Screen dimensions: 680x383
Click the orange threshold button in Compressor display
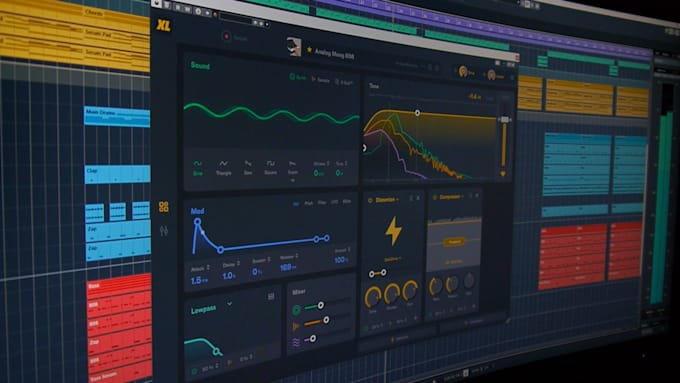point(454,242)
